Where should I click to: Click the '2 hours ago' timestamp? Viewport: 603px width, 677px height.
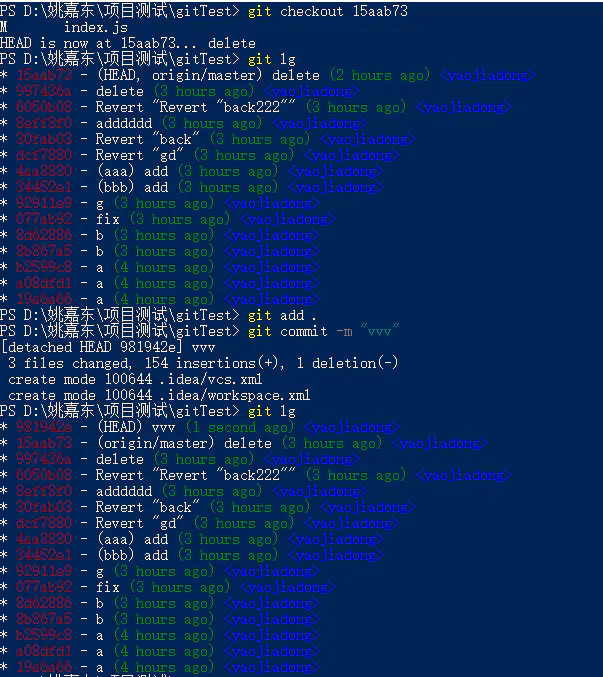tap(380, 75)
